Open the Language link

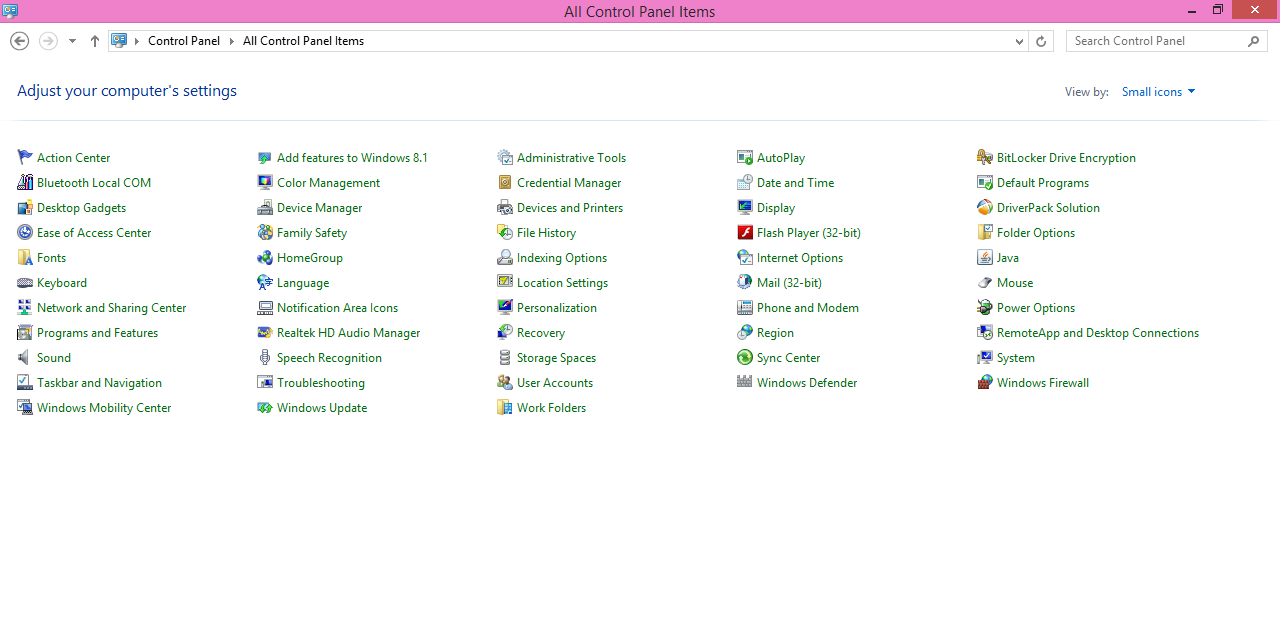303,283
